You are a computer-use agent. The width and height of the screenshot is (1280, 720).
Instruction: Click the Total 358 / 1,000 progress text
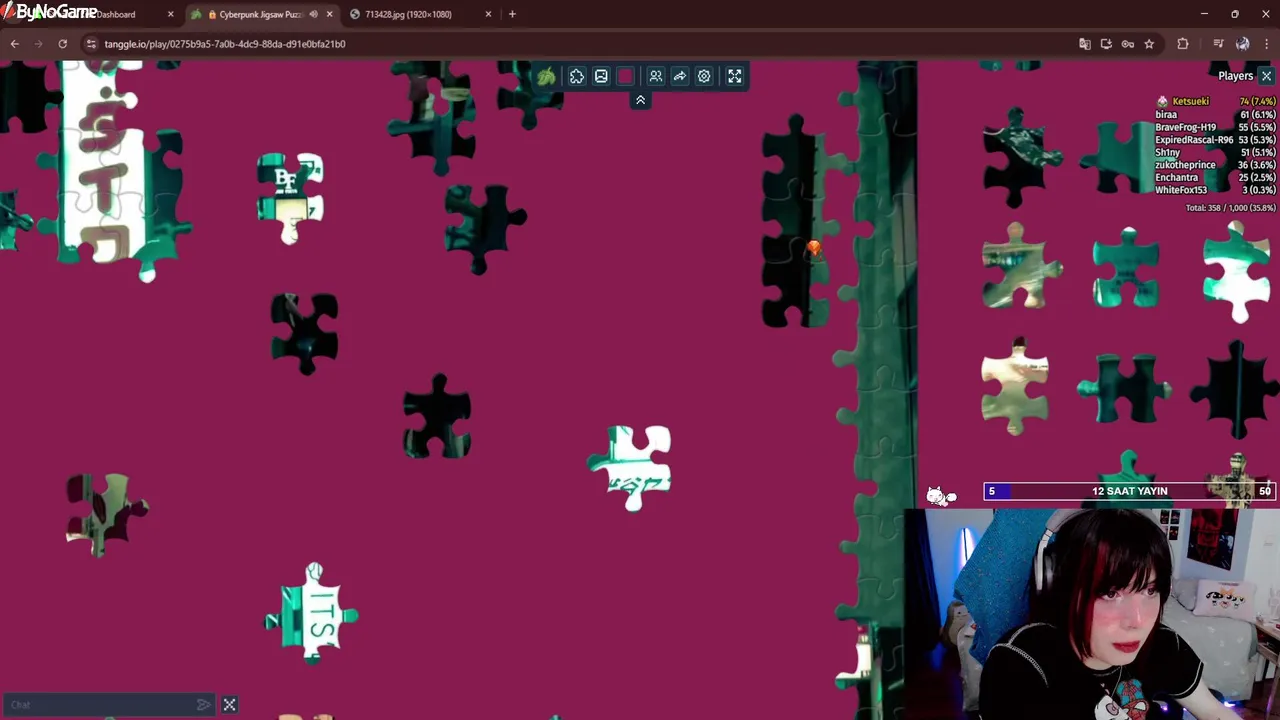[x=1230, y=208]
